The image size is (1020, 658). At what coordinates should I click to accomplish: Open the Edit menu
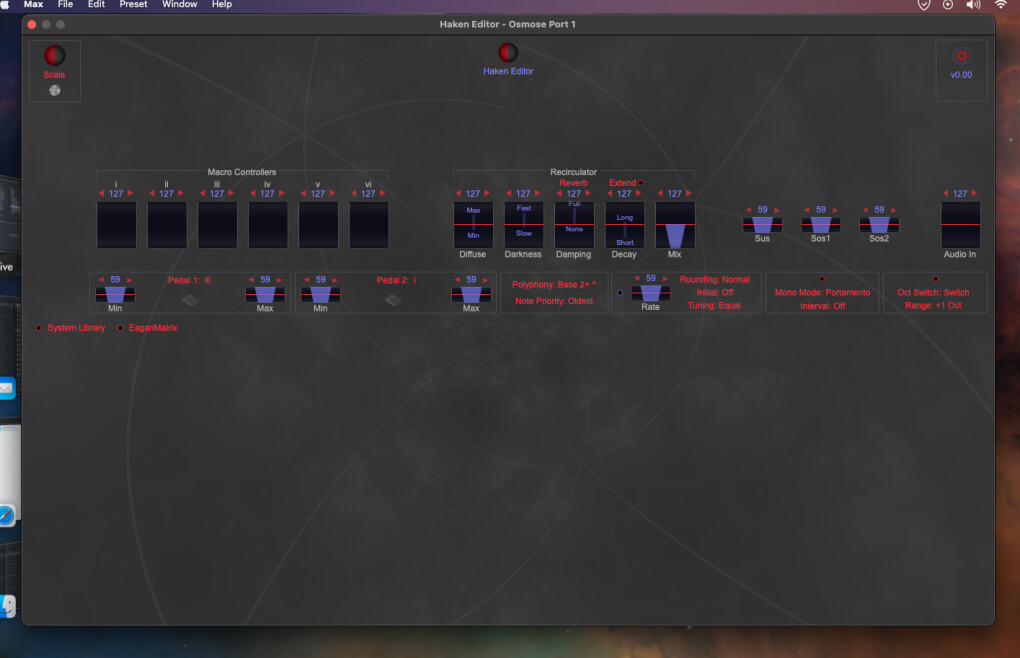point(96,5)
